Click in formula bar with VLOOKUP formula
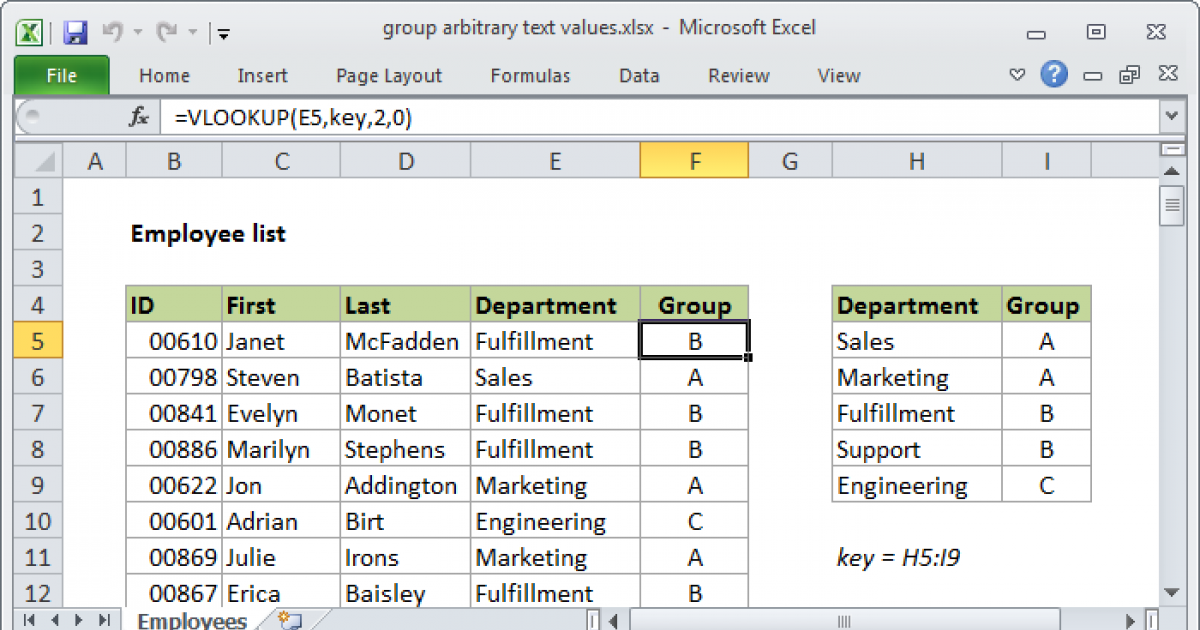This screenshot has height=630, width=1200. click(x=600, y=118)
